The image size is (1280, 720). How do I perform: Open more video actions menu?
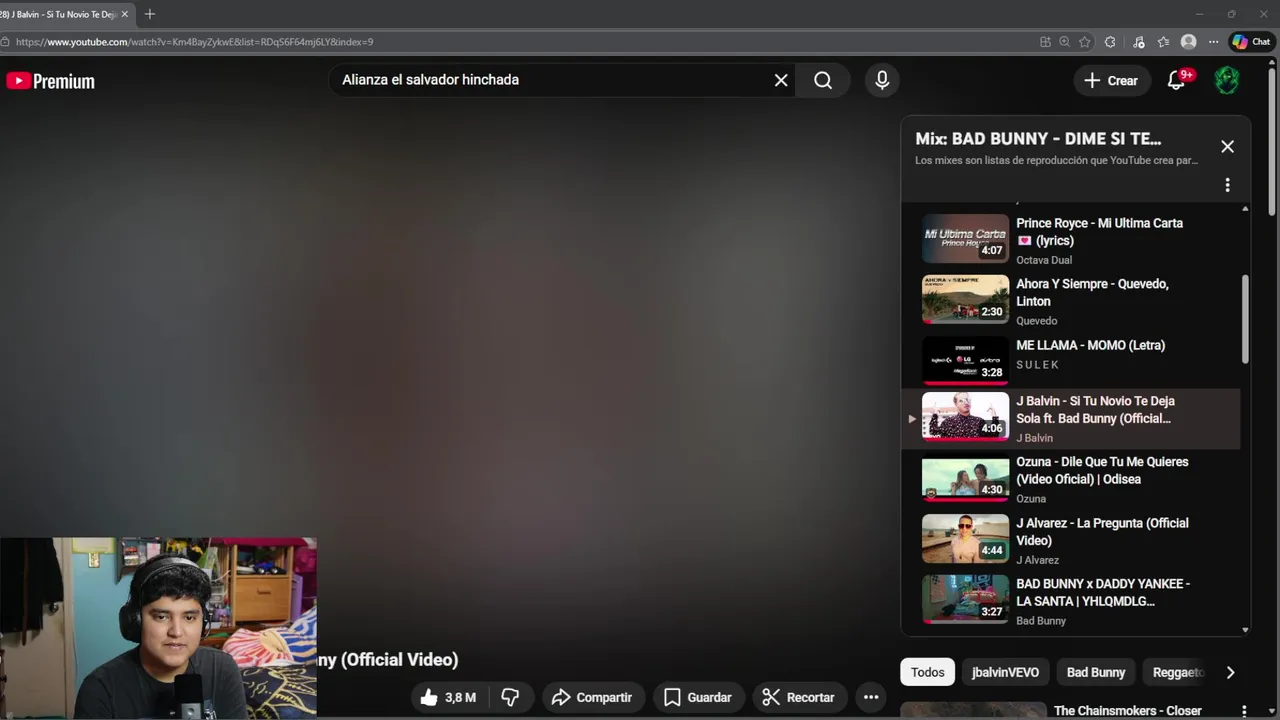(x=871, y=697)
